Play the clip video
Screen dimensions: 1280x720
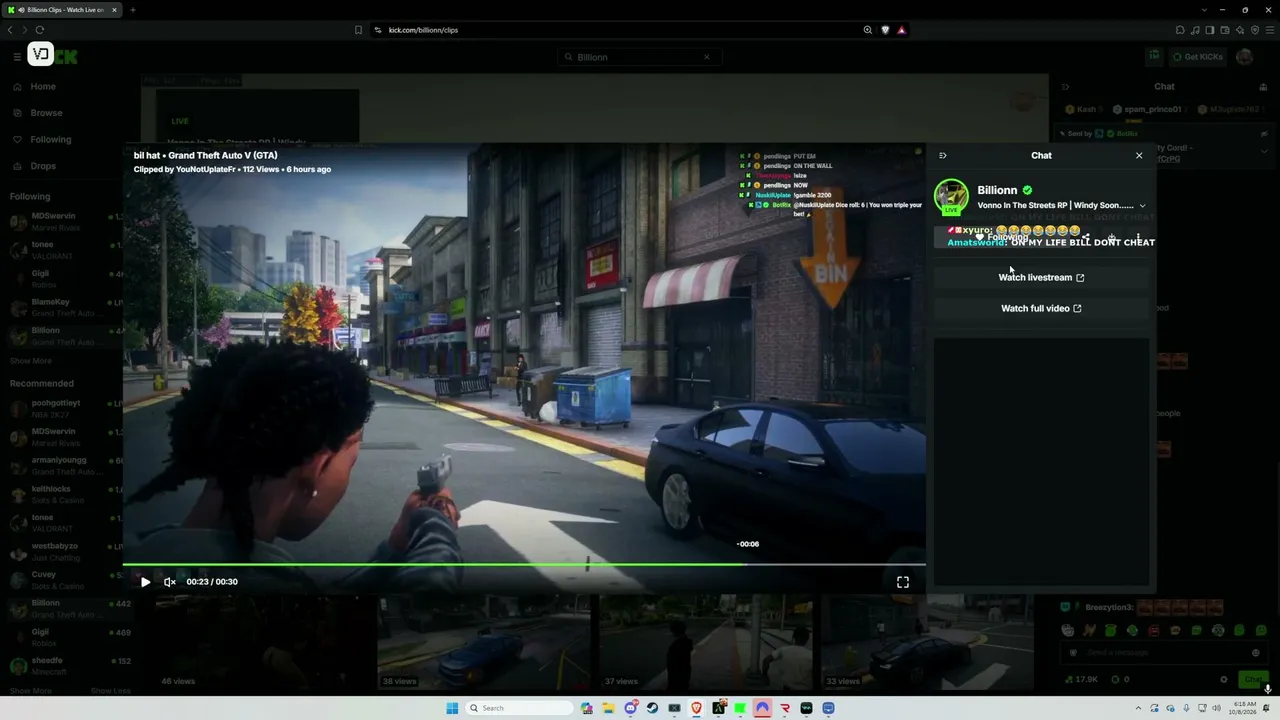(x=145, y=582)
